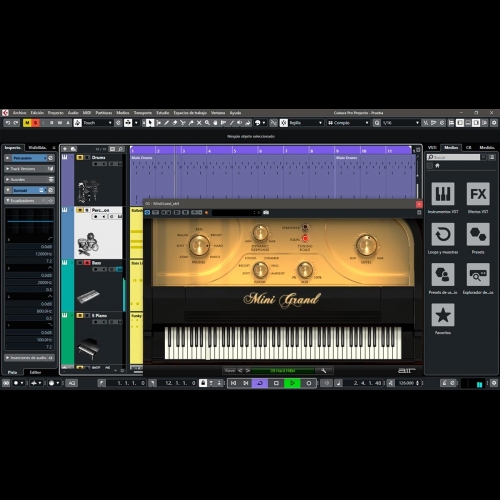This screenshot has width=500, height=500.
Task: Select the Object Selection arrow tool
Action: [x=150, y=123]
